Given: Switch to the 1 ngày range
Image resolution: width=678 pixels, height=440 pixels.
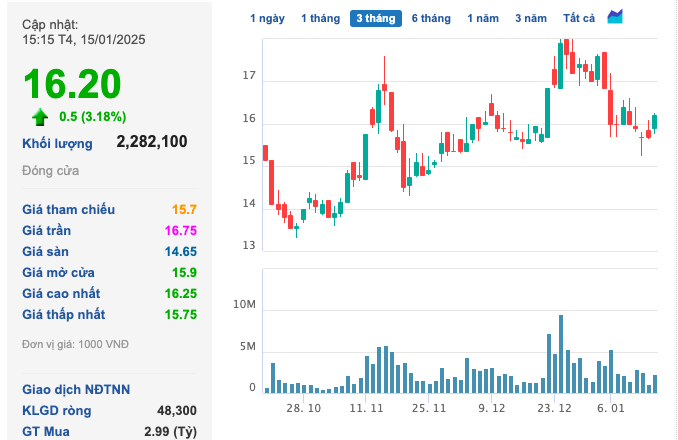Looking at the screenshot, I should pyautogui.click(x=267, y=18).
